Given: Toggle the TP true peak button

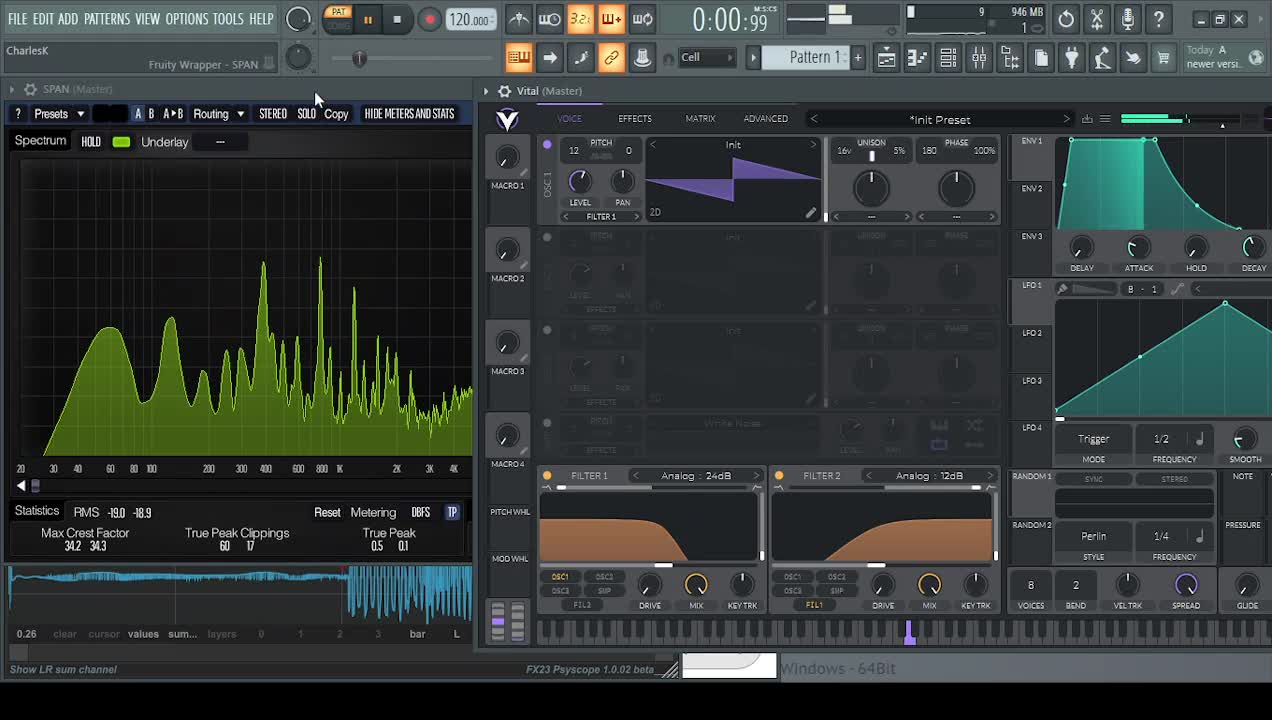Looking at the screenshot, I should pyautogui.click(x=452, y=513).
